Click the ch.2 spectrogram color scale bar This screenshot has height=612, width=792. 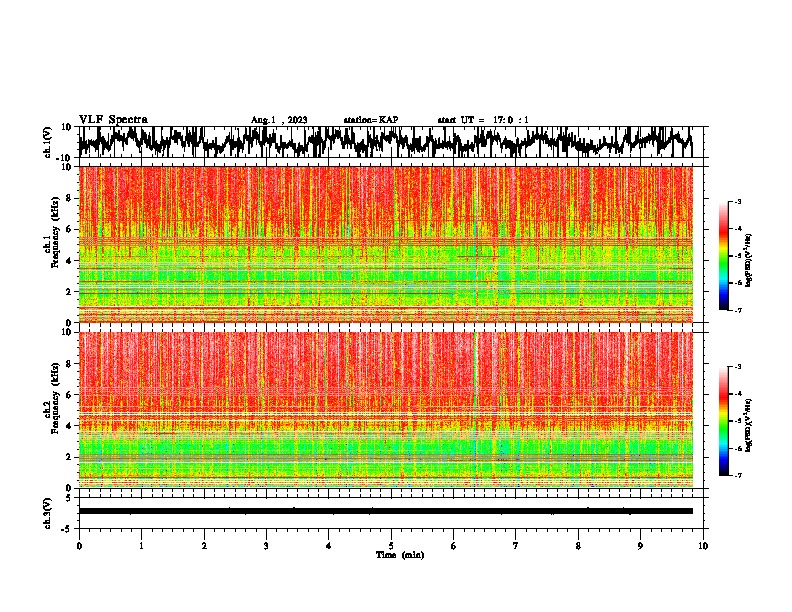coord(723,421)
